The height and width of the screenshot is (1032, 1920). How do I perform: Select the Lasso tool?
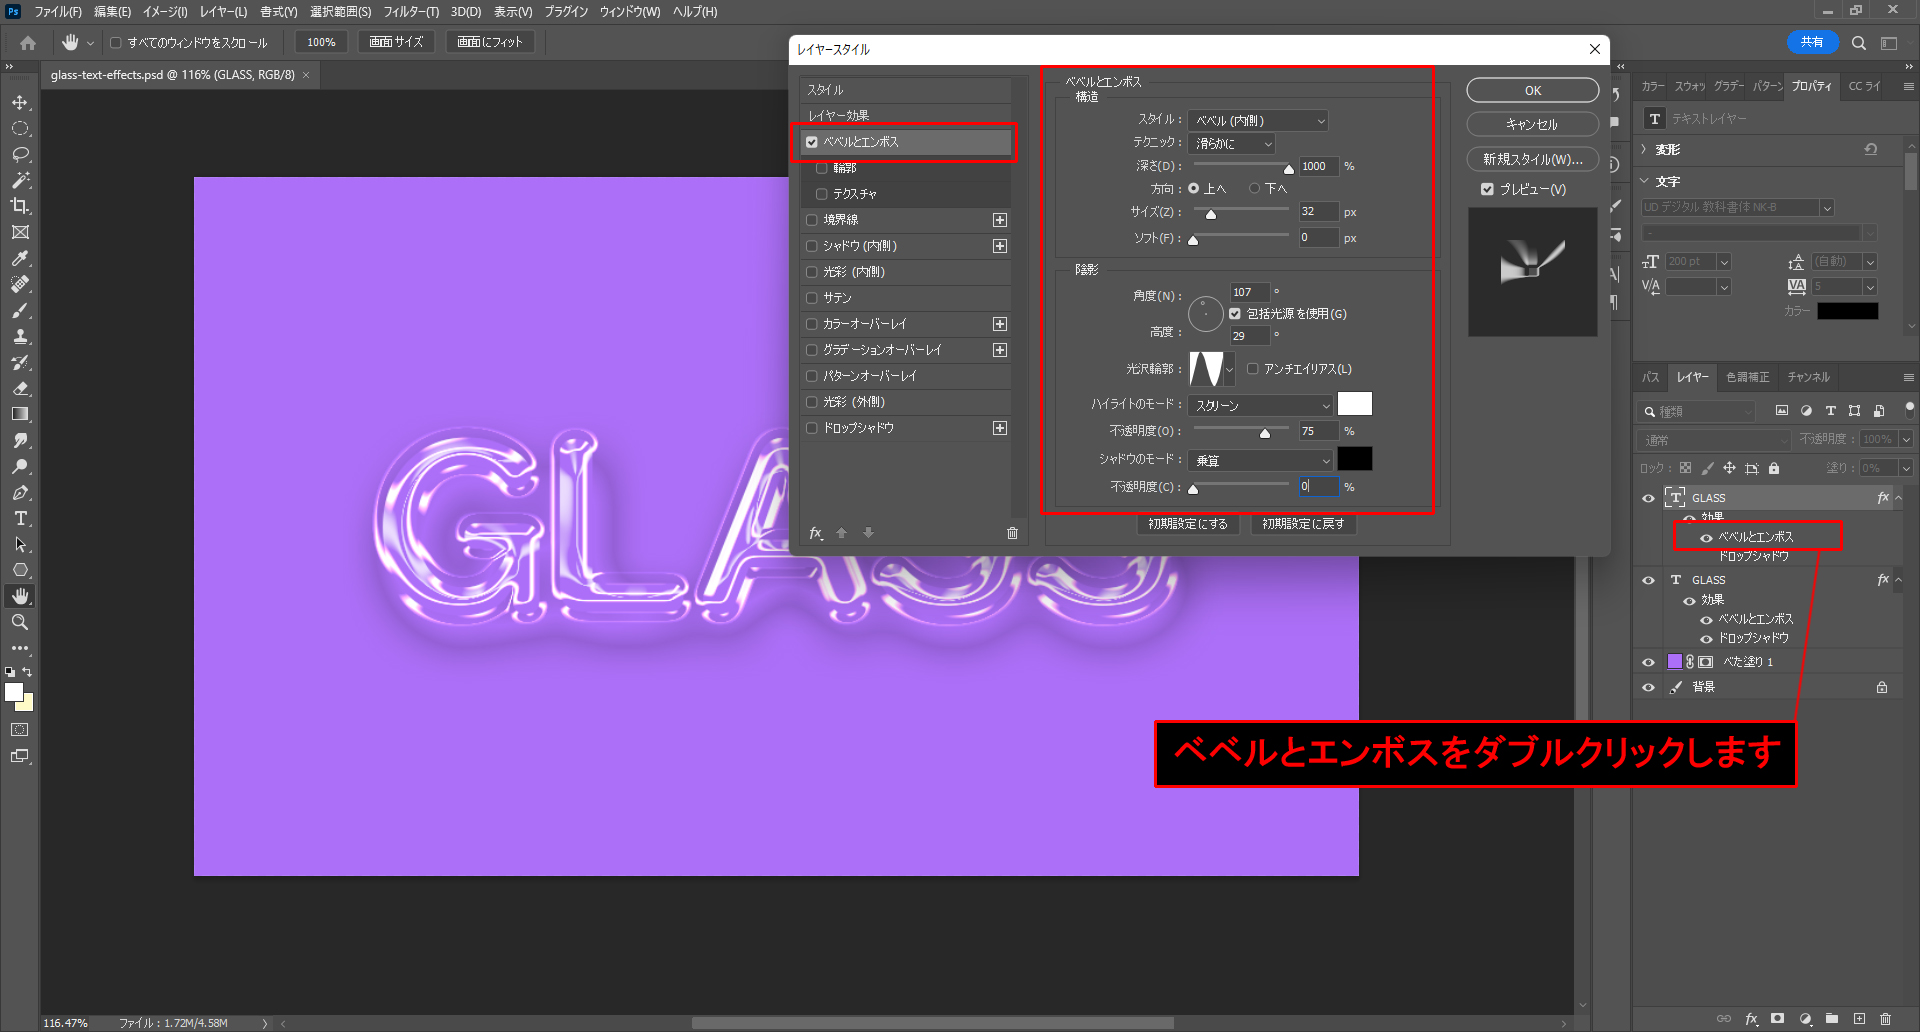[x=20, y=155]
